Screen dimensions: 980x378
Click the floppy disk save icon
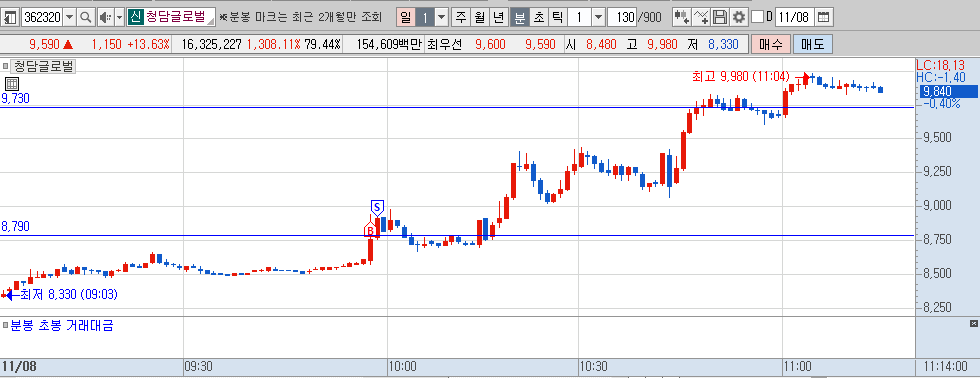[721, 17]
